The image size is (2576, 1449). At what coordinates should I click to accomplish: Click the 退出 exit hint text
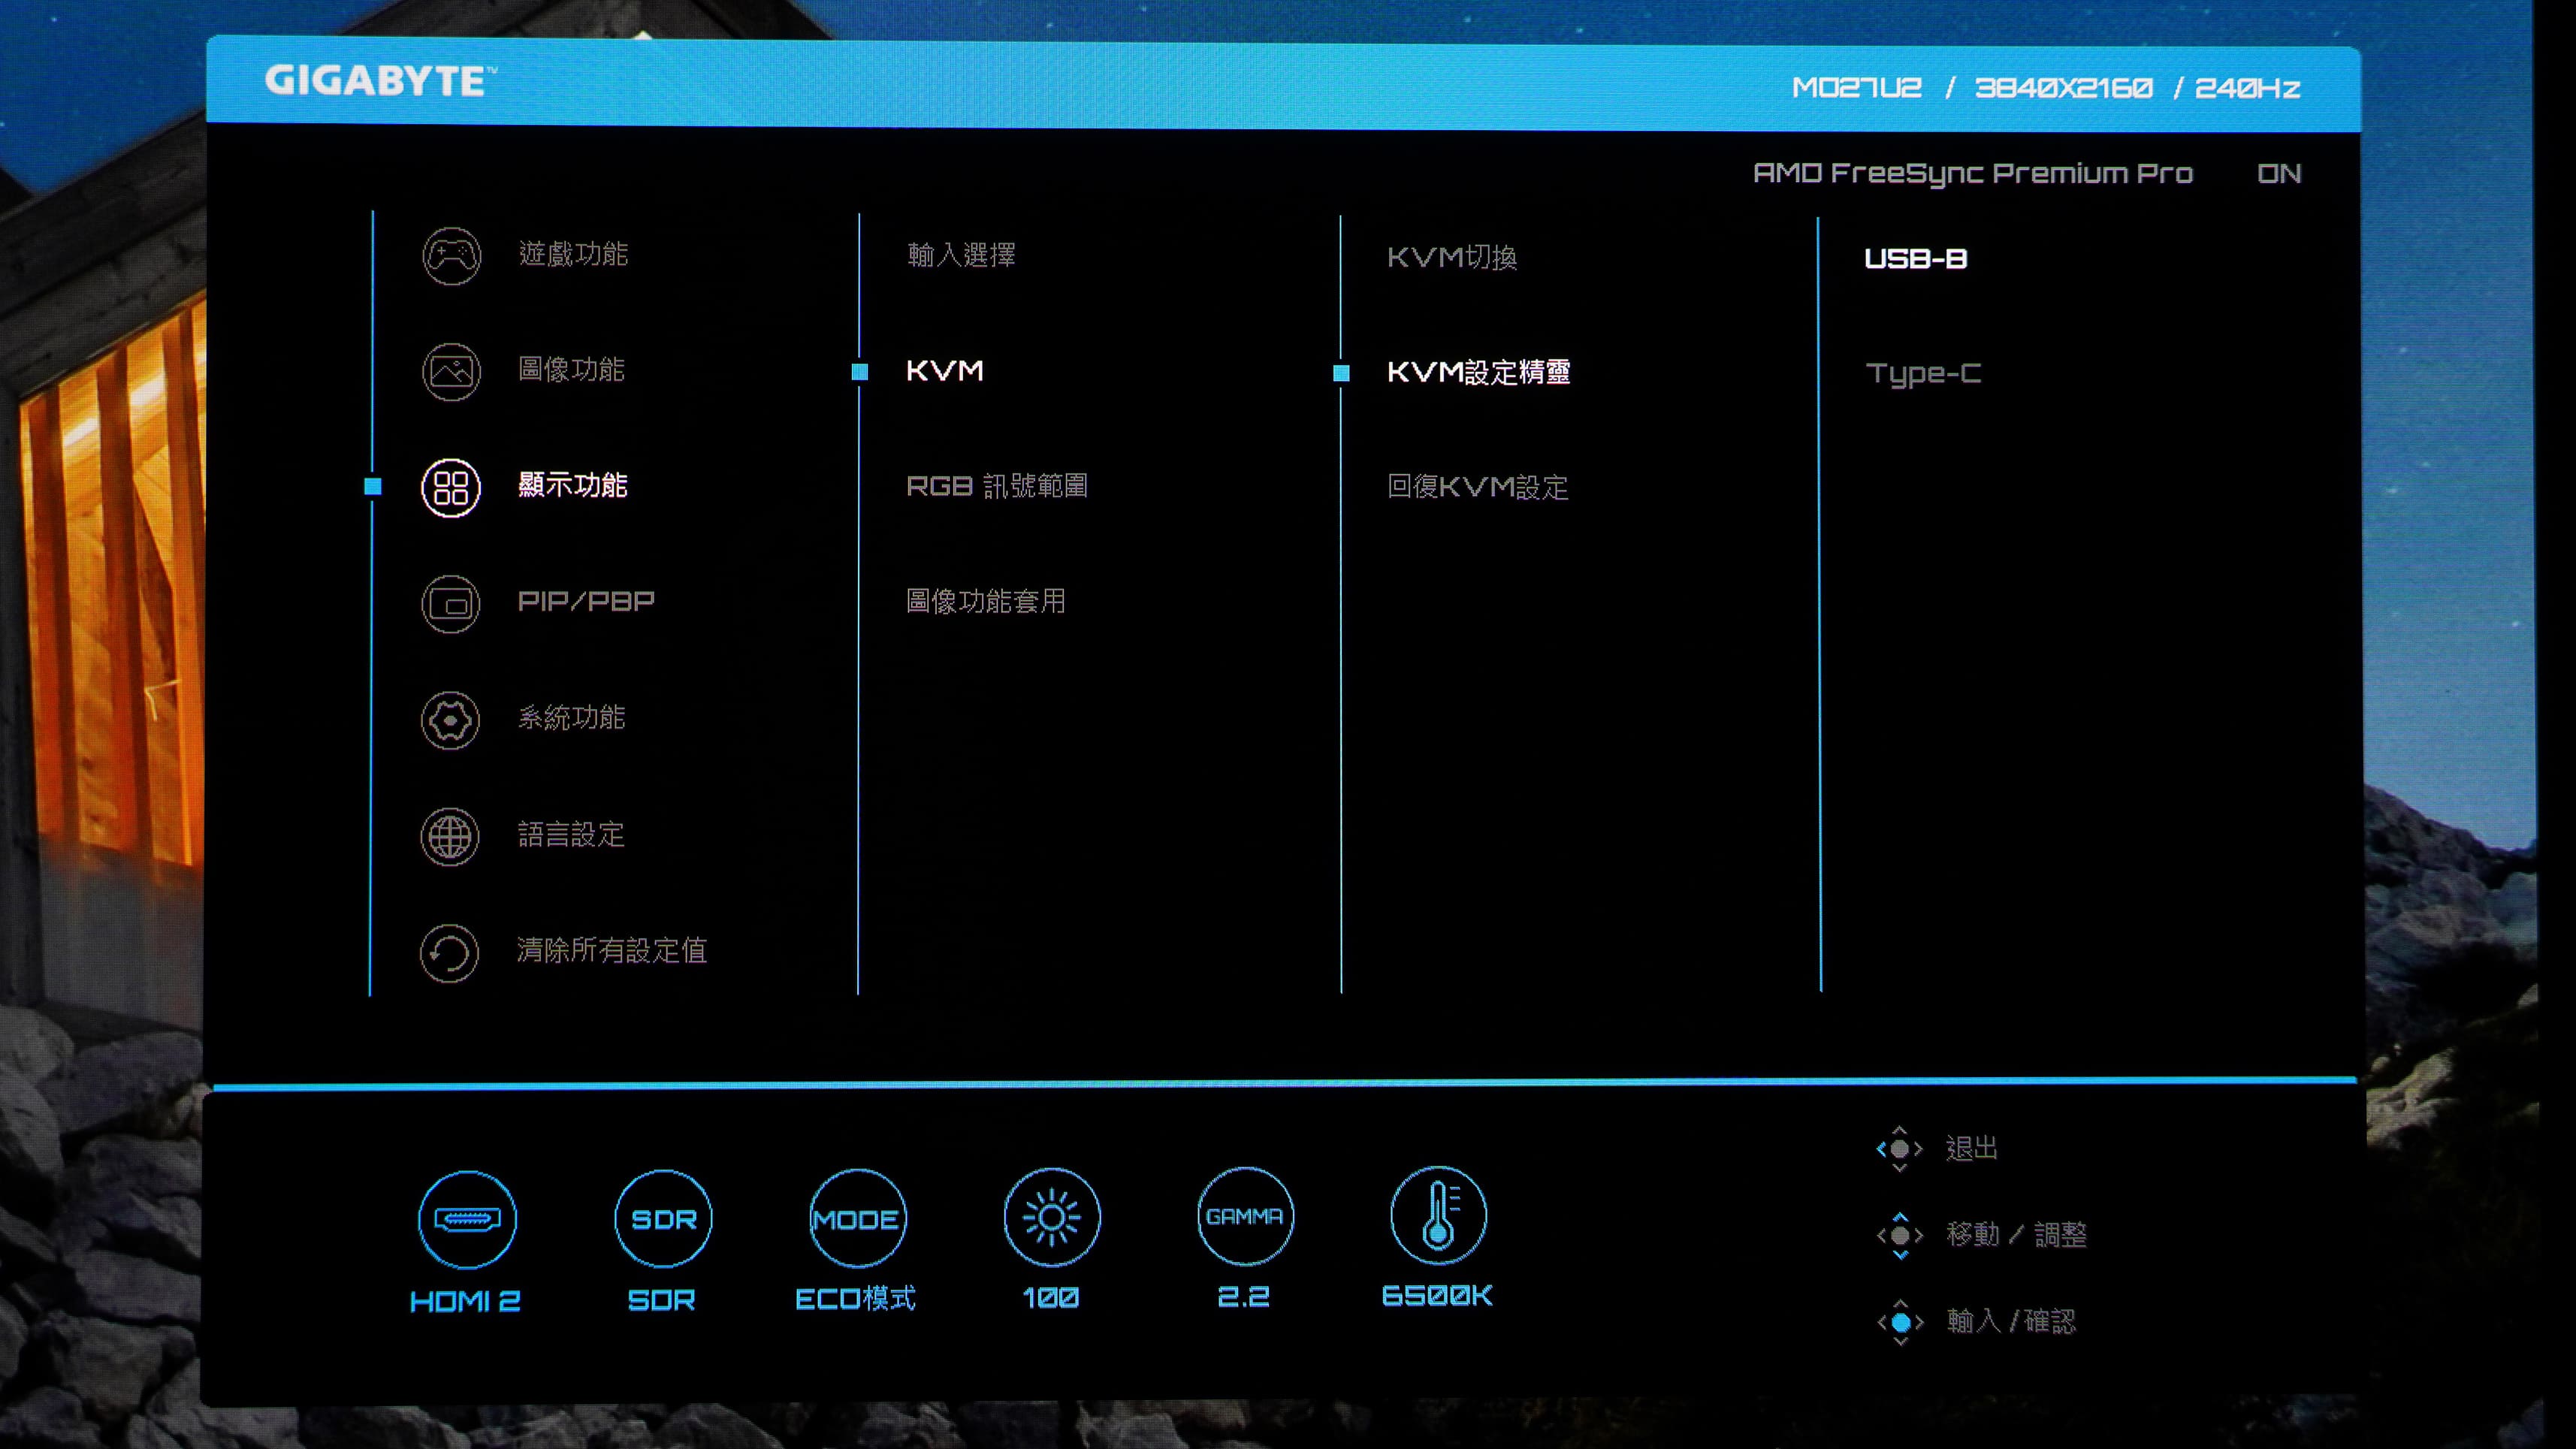1972,1148
